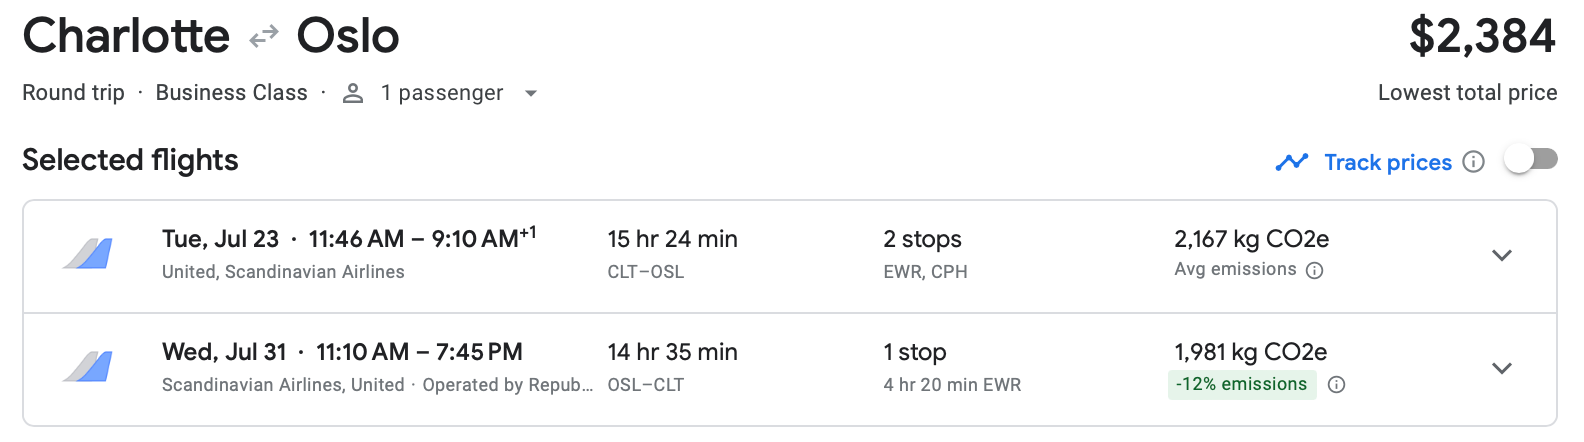Expand the Tue, Jul 23 flight details
This screenshot has width=1584, height=442.
pos(1501,255)
